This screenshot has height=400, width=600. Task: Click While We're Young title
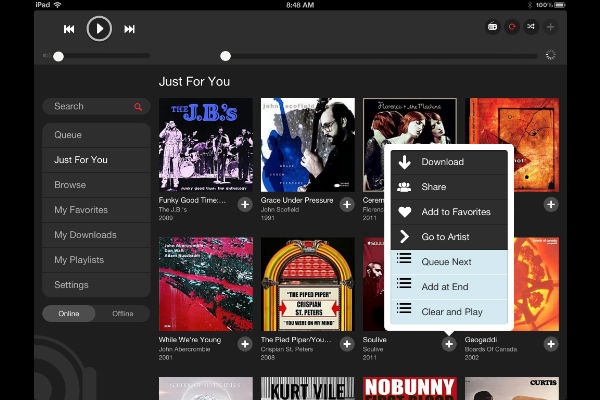tap(190, 340)
